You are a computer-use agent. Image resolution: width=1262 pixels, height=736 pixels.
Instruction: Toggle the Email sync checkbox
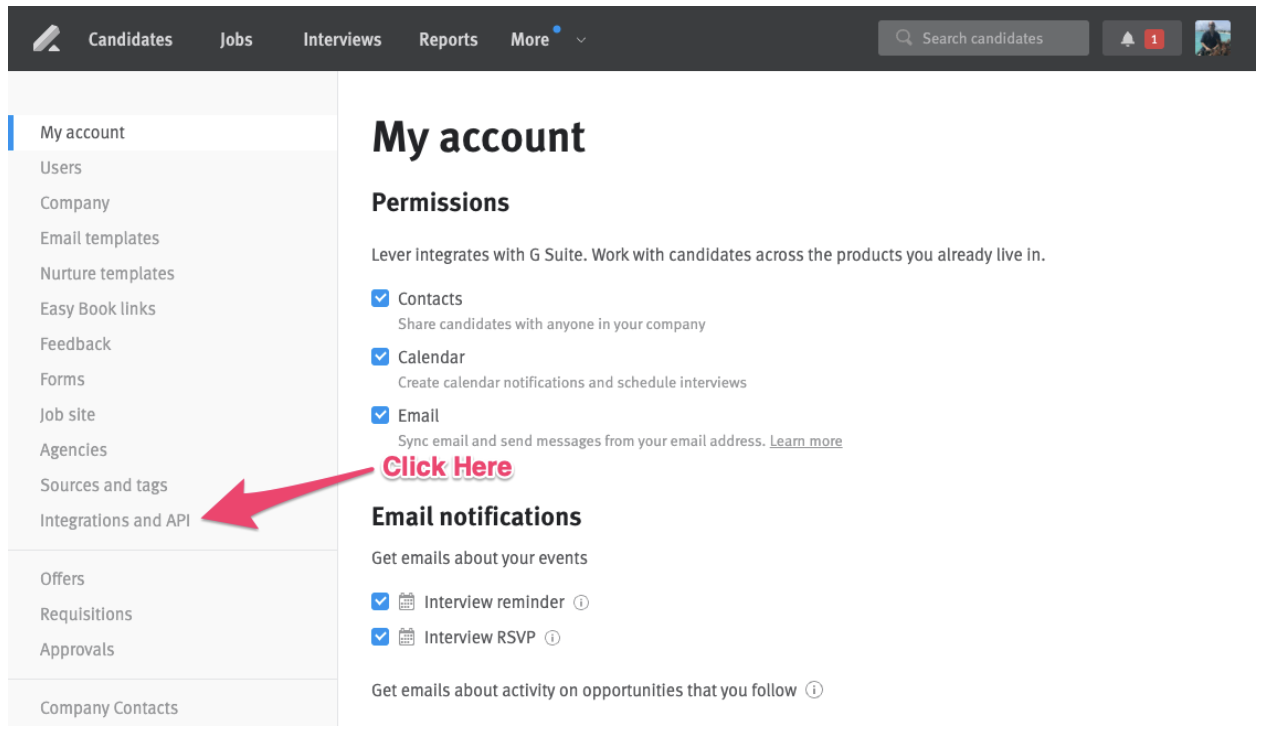tap(380, 414)
